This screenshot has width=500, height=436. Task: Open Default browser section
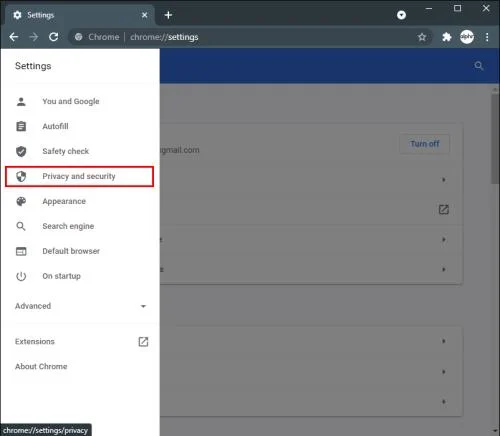point(79,251)
